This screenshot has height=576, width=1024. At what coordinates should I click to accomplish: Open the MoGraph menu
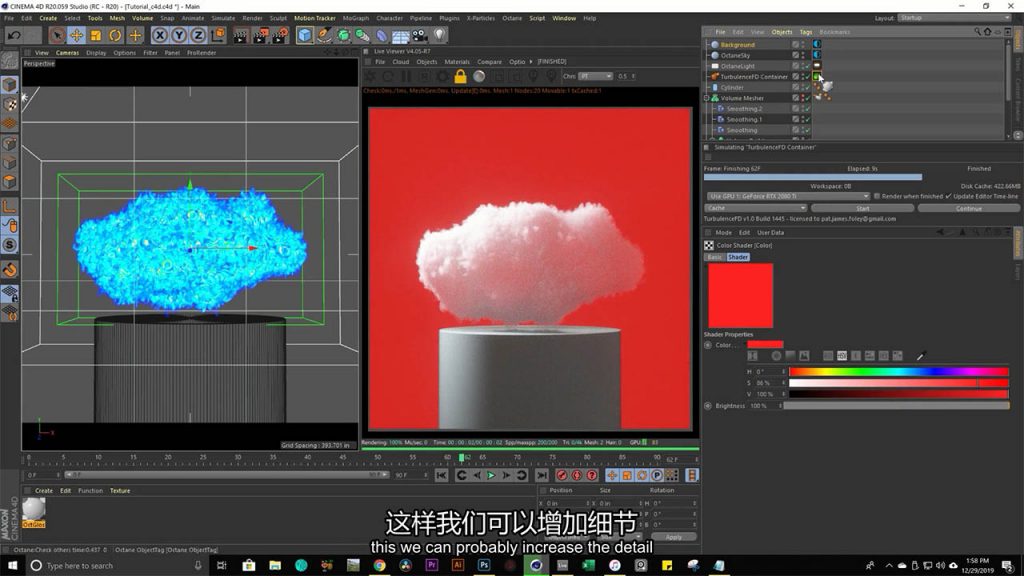355,18
